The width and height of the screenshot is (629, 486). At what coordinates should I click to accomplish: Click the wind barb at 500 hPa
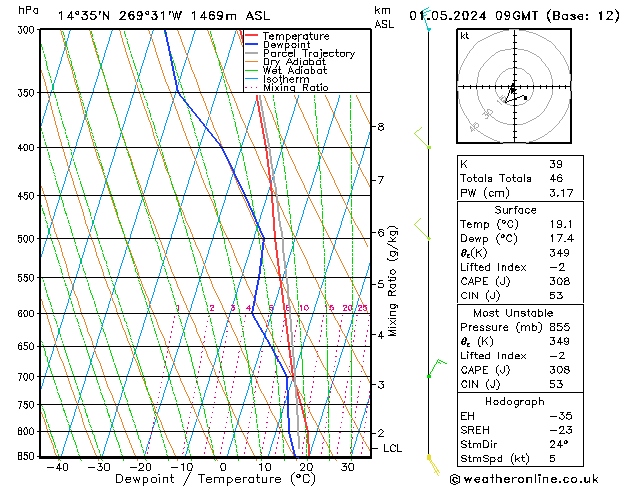pyautogui.click(x=422, y=229)
